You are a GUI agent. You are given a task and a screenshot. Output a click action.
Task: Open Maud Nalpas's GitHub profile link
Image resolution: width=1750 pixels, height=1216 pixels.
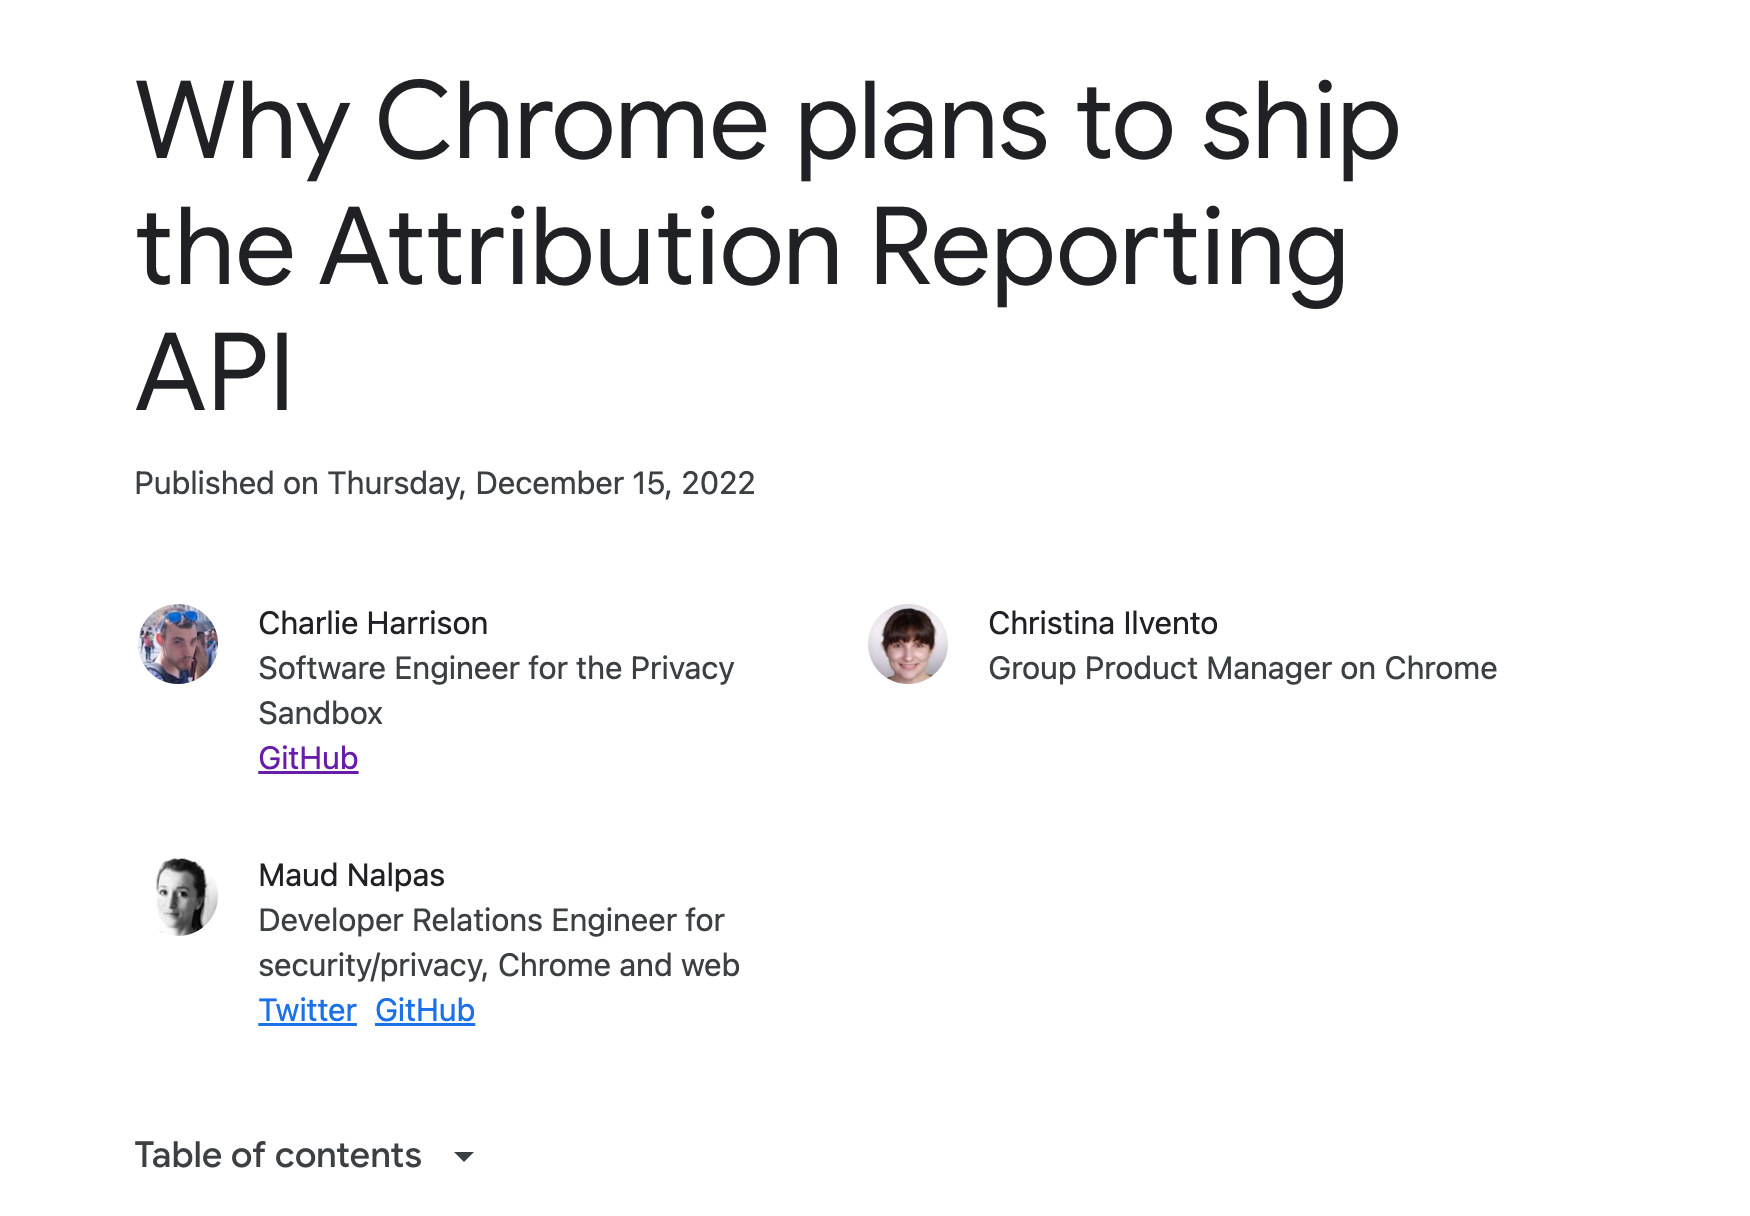click(424, 1010)
